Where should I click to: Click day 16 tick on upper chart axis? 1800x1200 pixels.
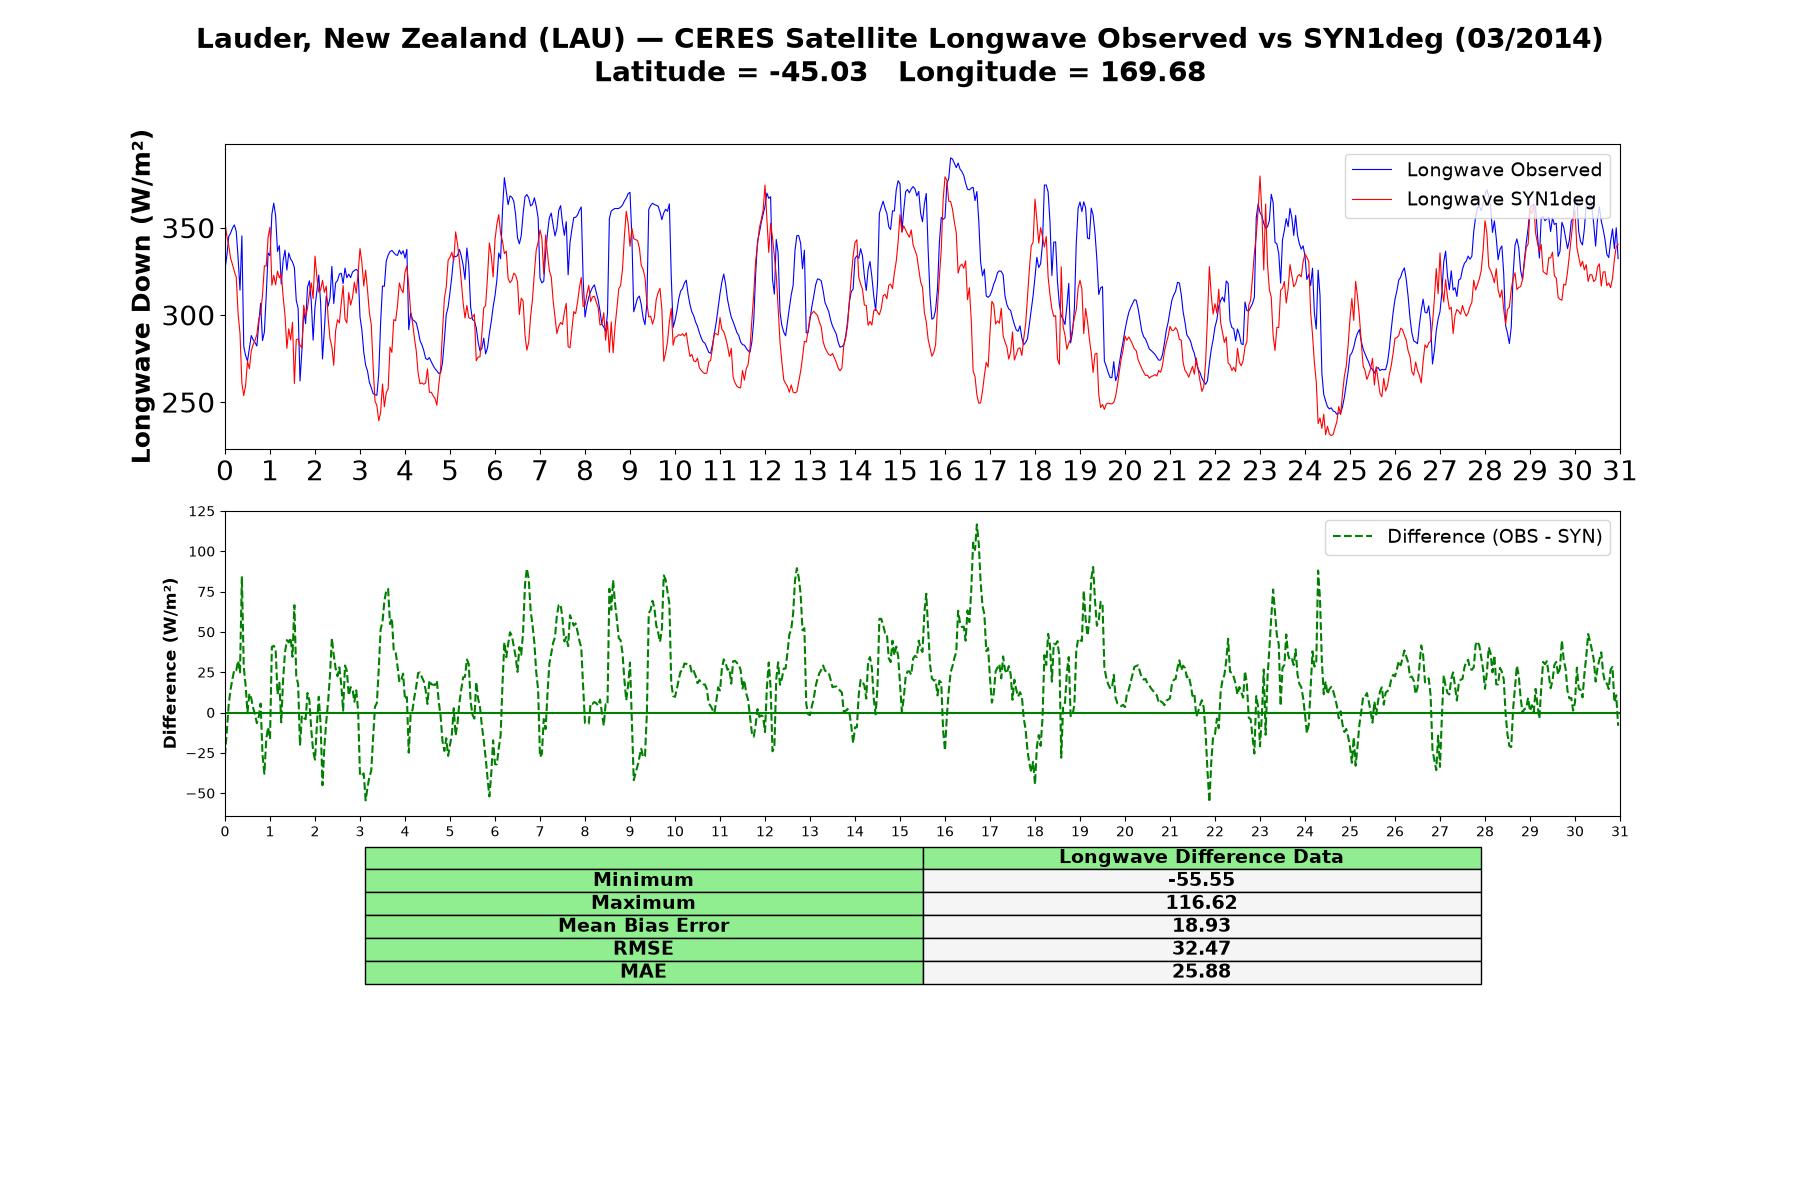[x=944, y=471]
